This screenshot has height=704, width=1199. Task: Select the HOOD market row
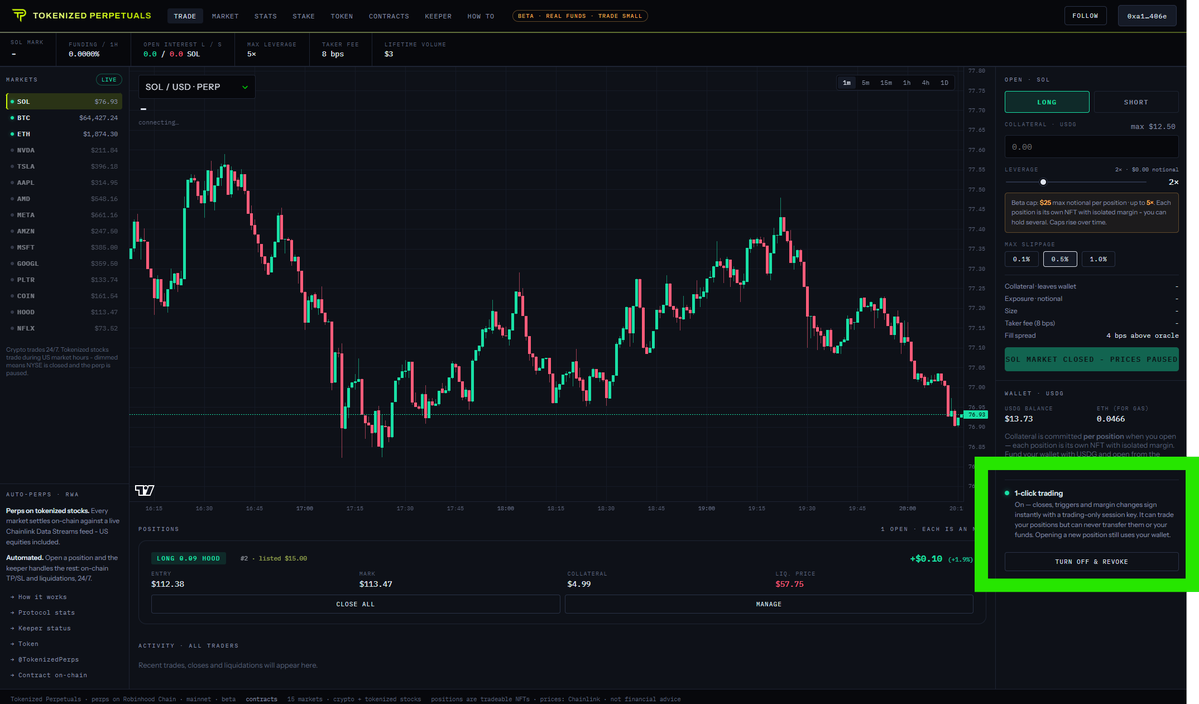64,312
